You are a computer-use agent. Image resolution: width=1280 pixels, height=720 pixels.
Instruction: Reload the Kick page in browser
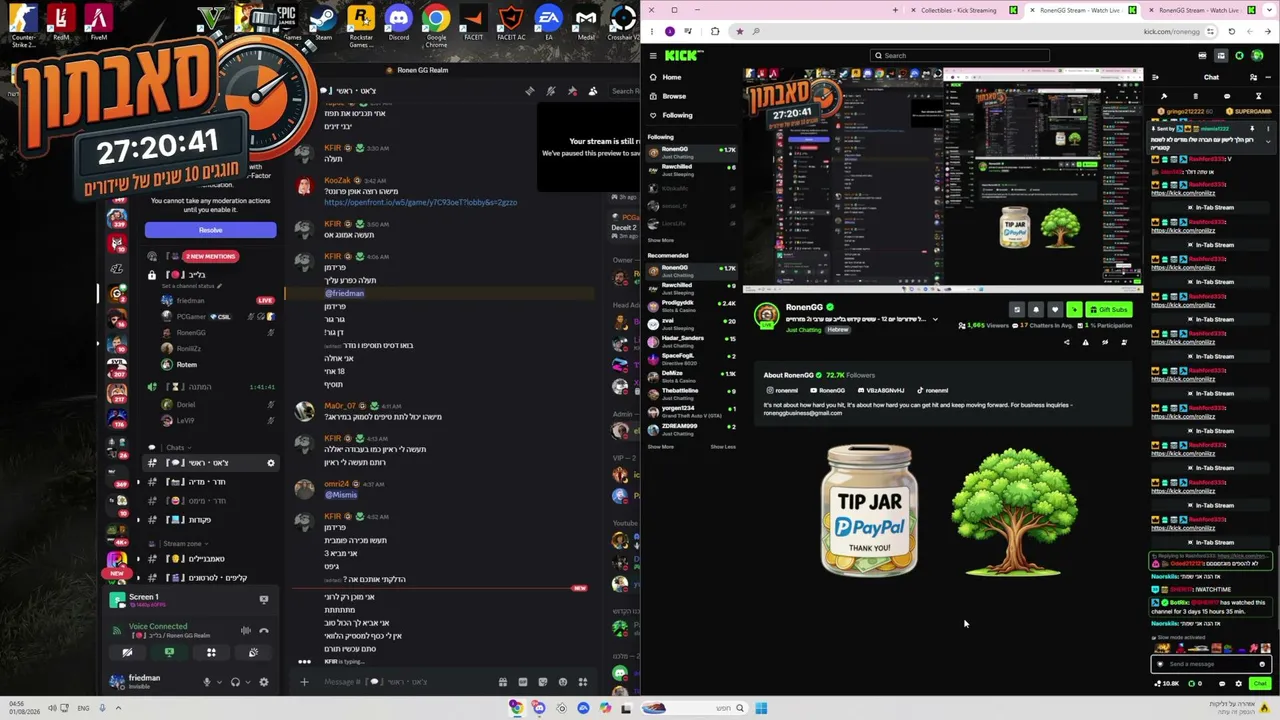click(1232, 31)
